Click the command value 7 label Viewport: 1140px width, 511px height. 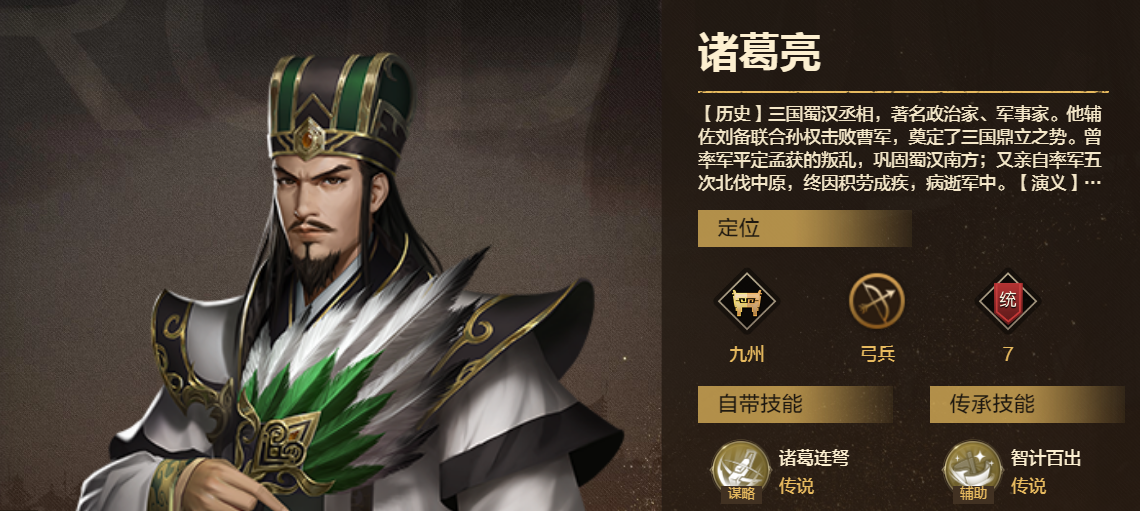pyautogui.click(x=1008, y=355)
